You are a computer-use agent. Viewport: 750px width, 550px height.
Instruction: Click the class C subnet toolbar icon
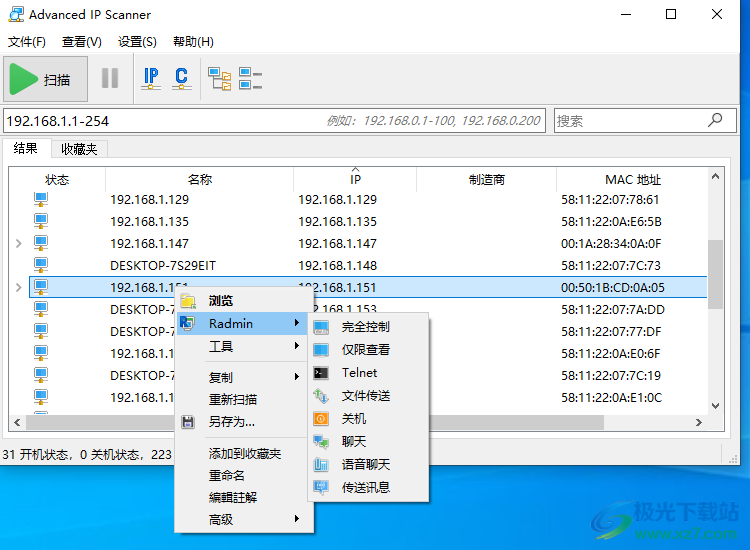(x=182, y=78)
